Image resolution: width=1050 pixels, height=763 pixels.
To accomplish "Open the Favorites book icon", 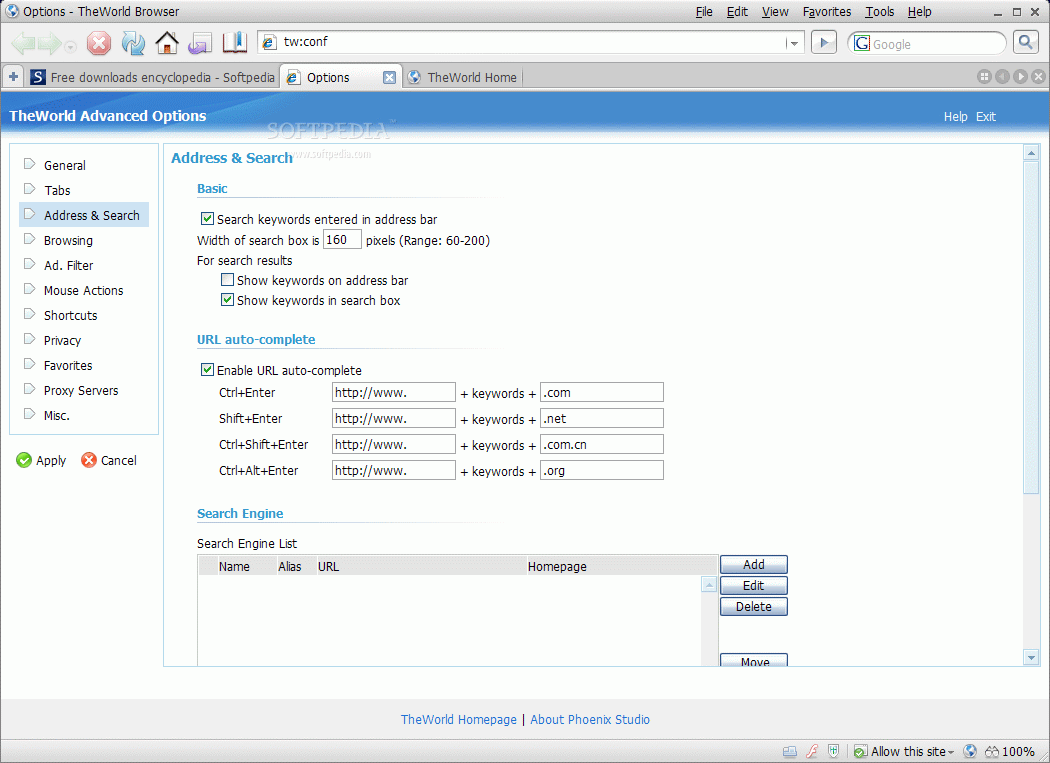I will (234, 43).
